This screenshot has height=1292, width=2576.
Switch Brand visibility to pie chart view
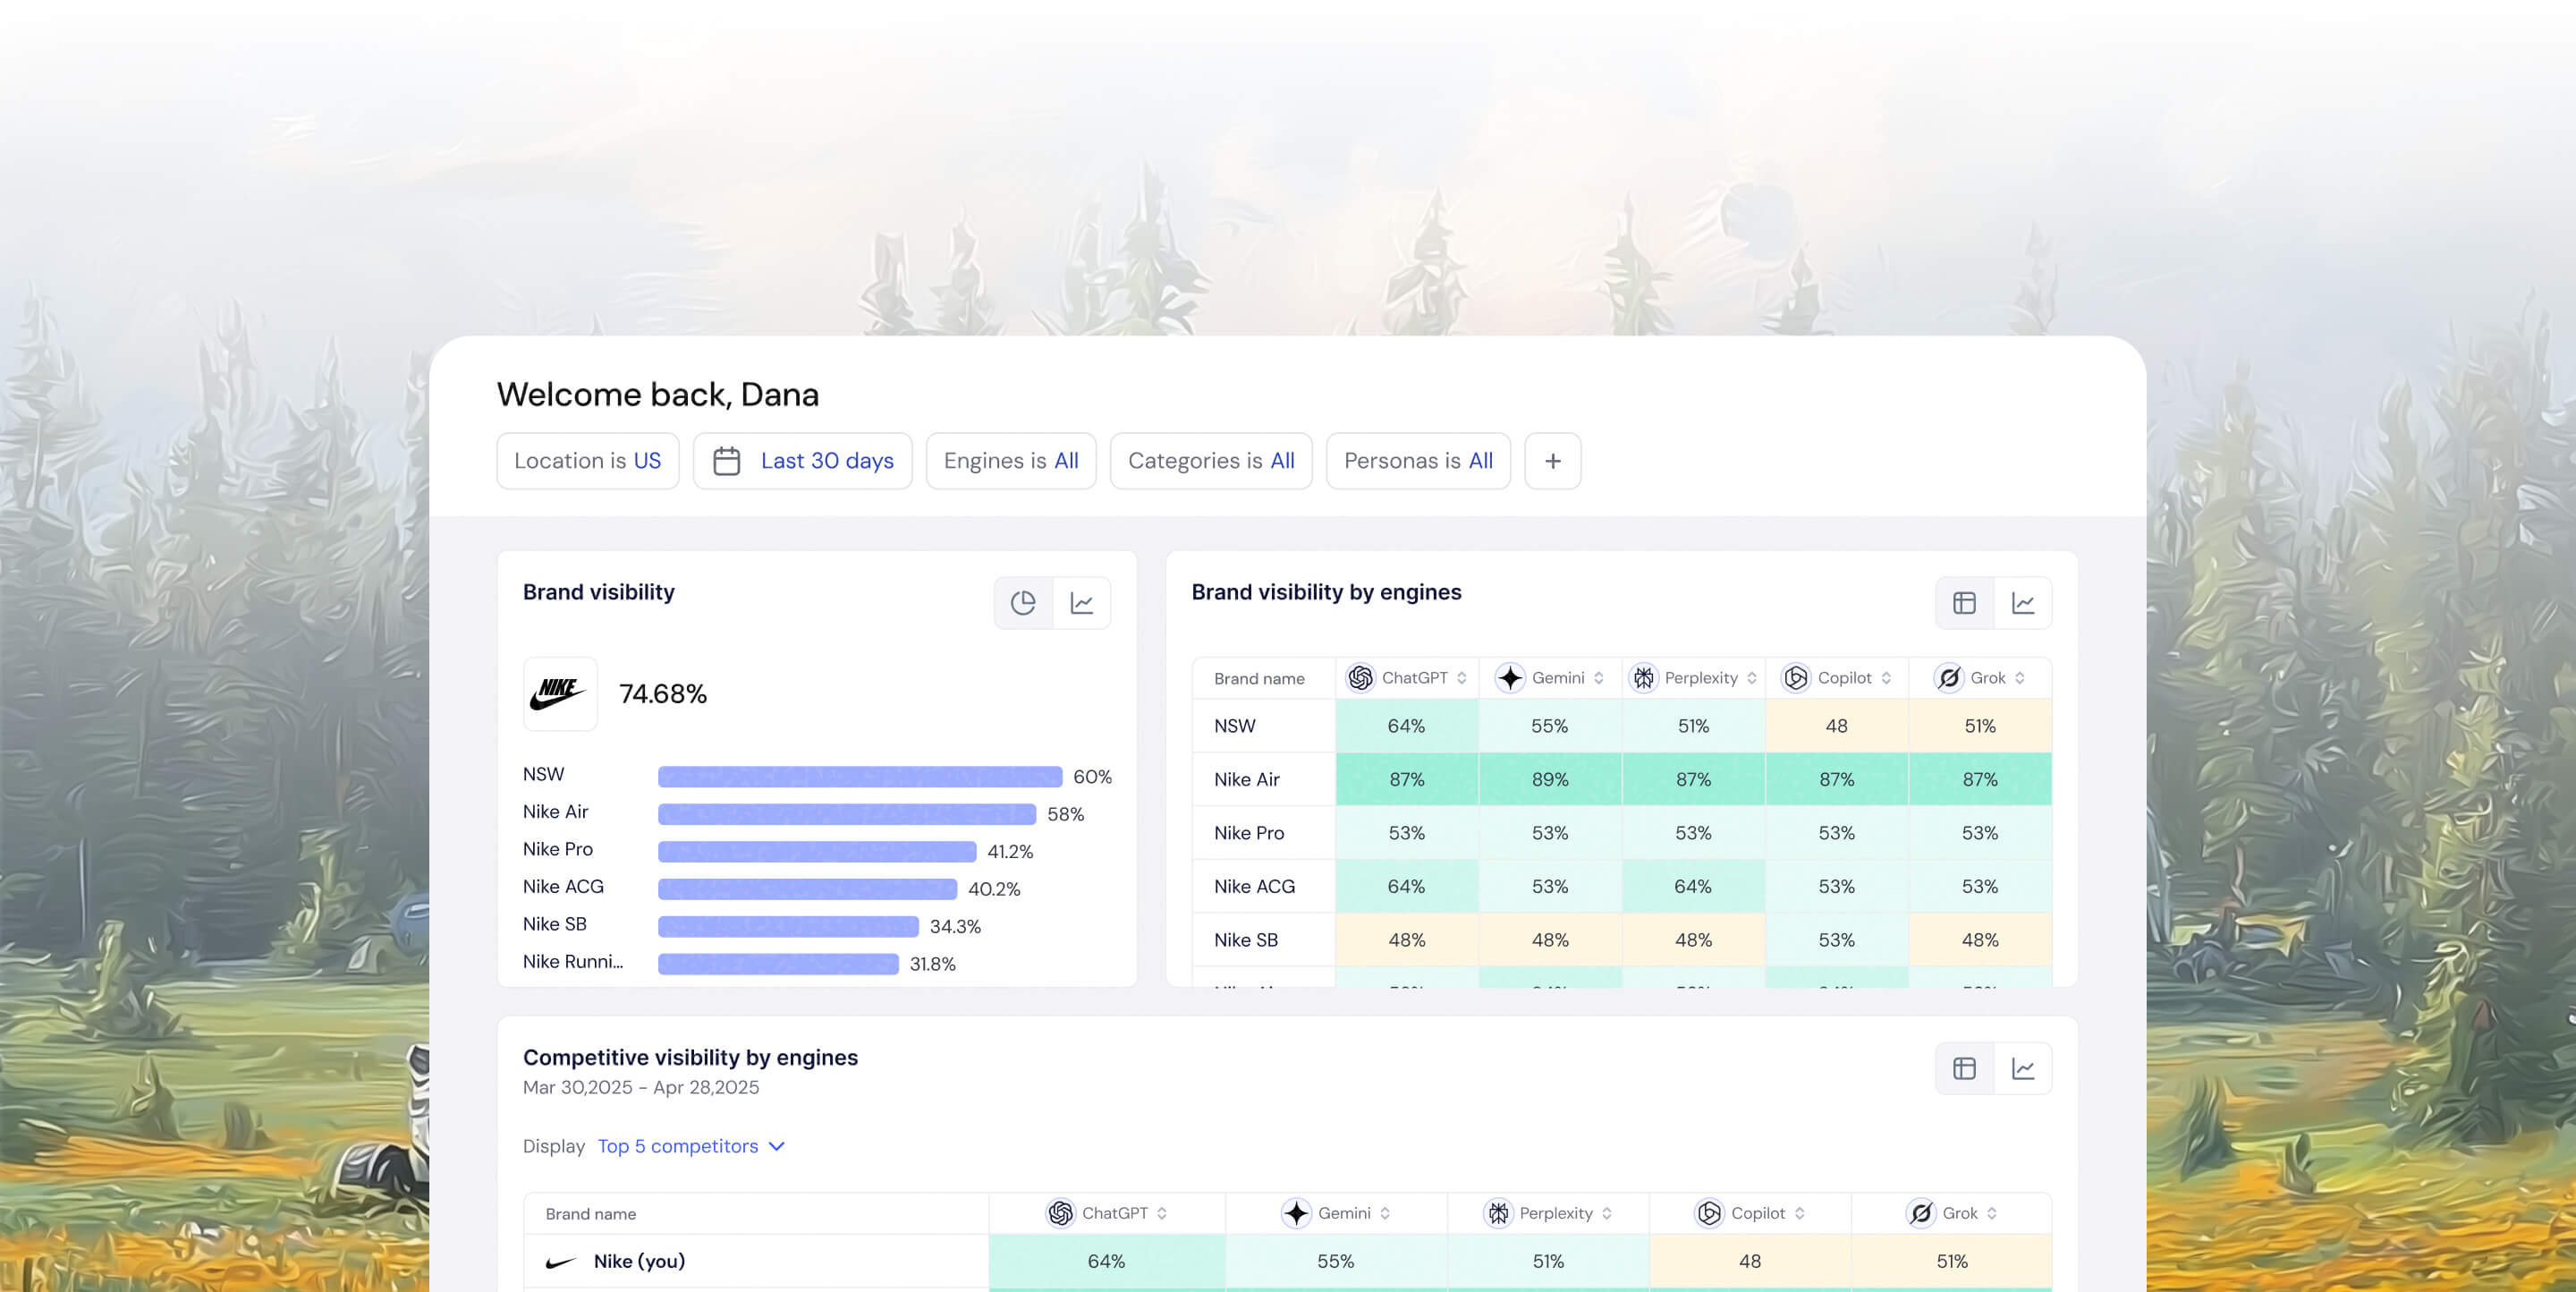pos(1021,602)
